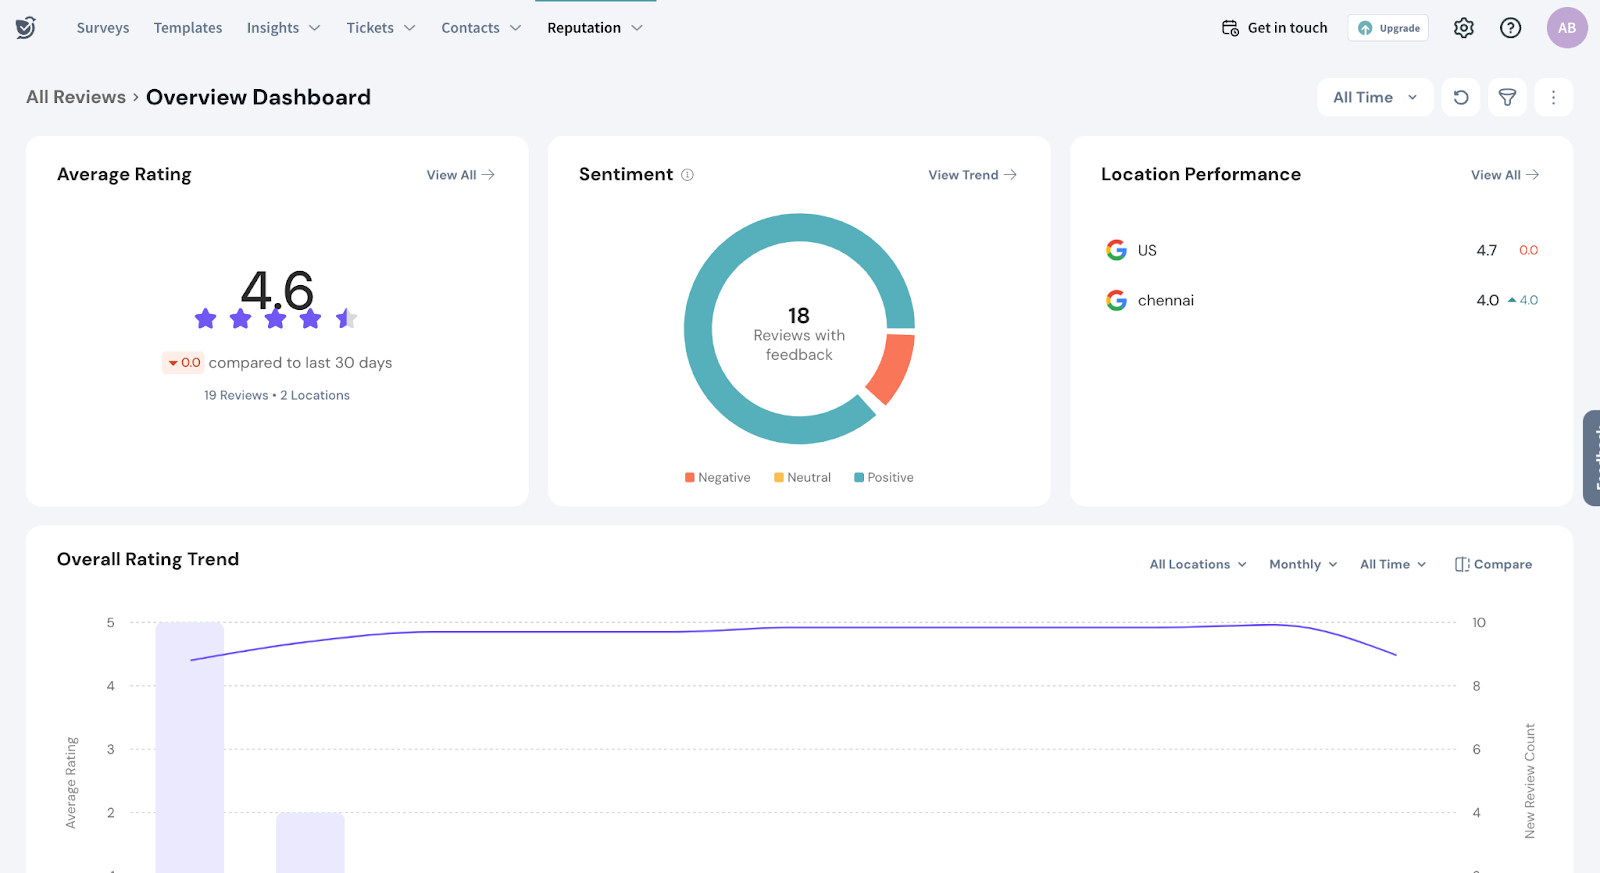Click the Upgrade button
The height and width of the screenshot is (873, 1600).
(x=1388, y=28)
